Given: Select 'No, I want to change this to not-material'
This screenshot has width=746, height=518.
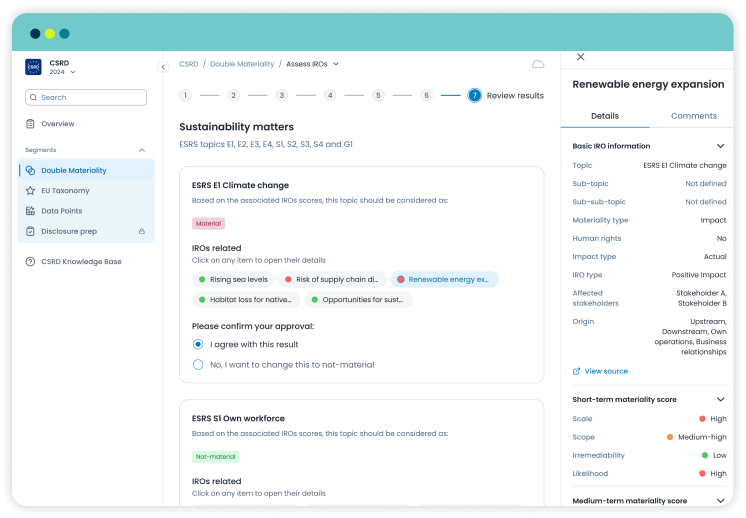Looking at the screenshot, I should point(198,365).
